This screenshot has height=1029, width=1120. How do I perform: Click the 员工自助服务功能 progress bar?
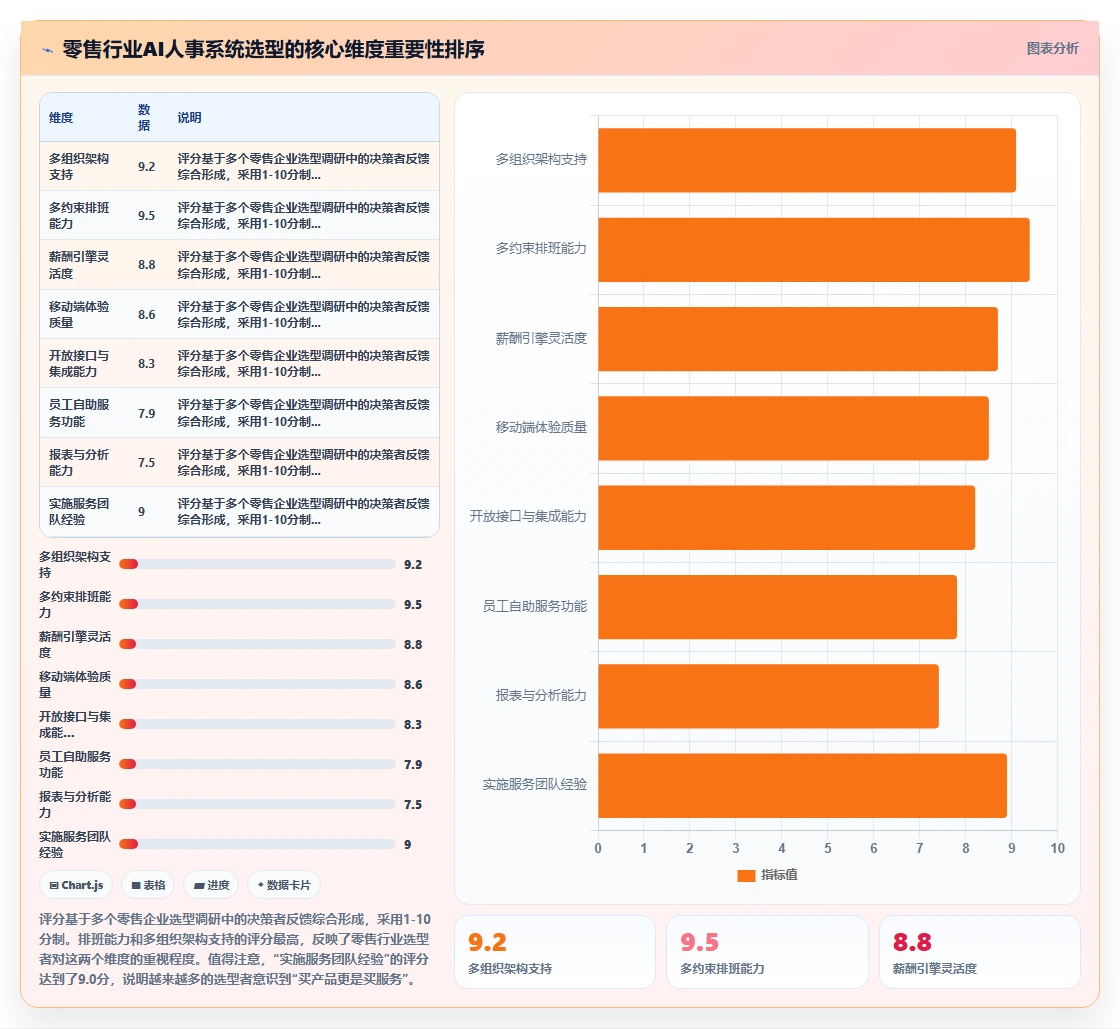point(257,764)
